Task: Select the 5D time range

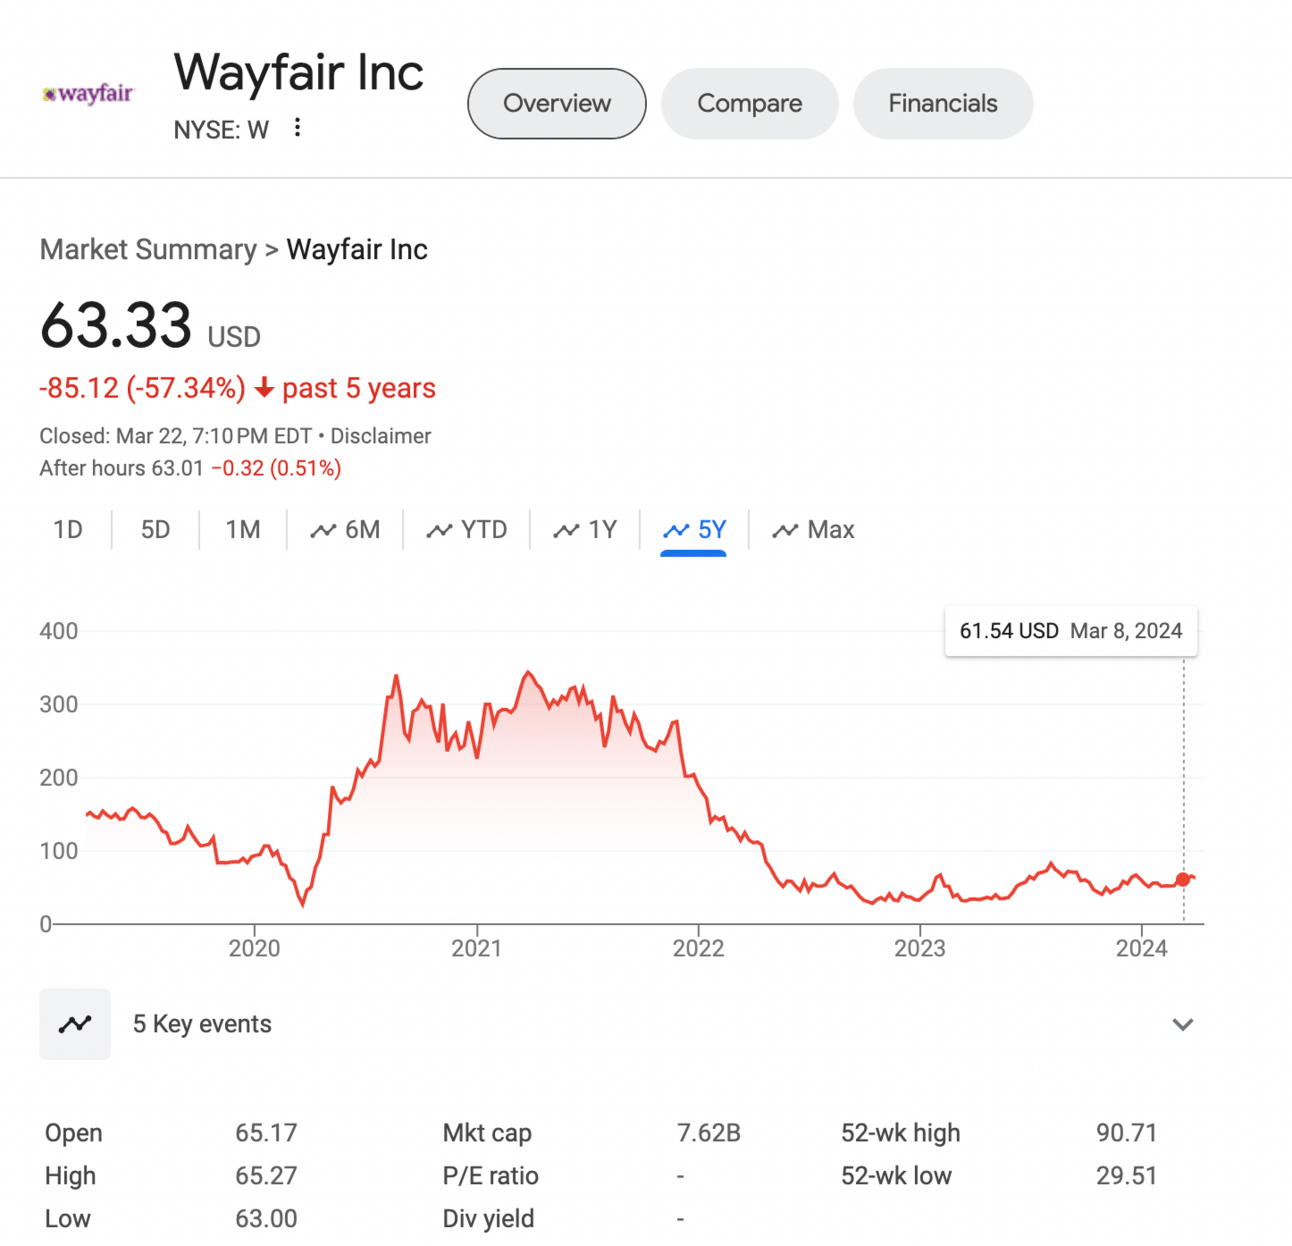Action: click(x=155, y=530)
